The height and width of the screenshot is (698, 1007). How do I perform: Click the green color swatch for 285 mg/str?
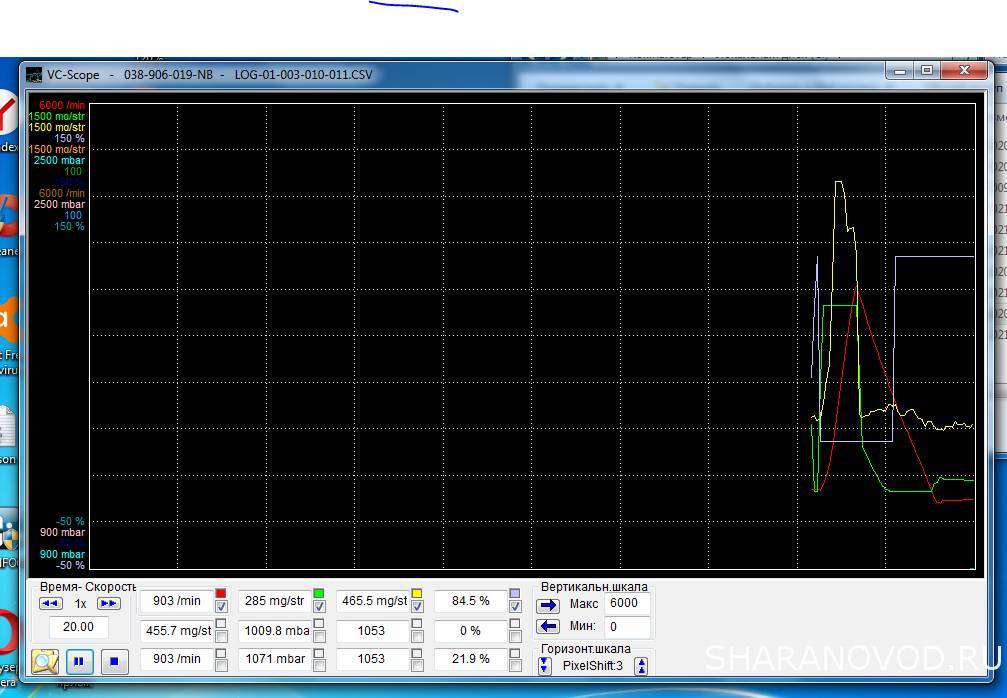coord(319,594)
